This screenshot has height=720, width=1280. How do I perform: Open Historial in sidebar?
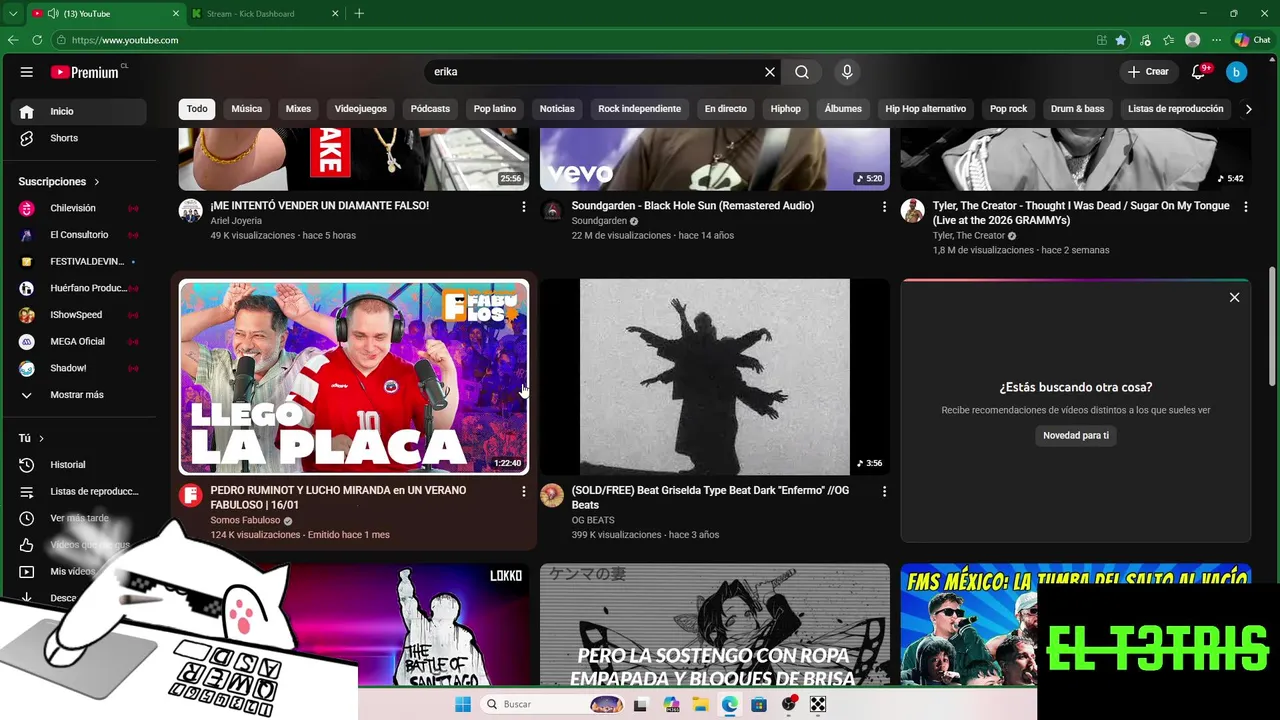pyautogui.click(x=80, y=465)
